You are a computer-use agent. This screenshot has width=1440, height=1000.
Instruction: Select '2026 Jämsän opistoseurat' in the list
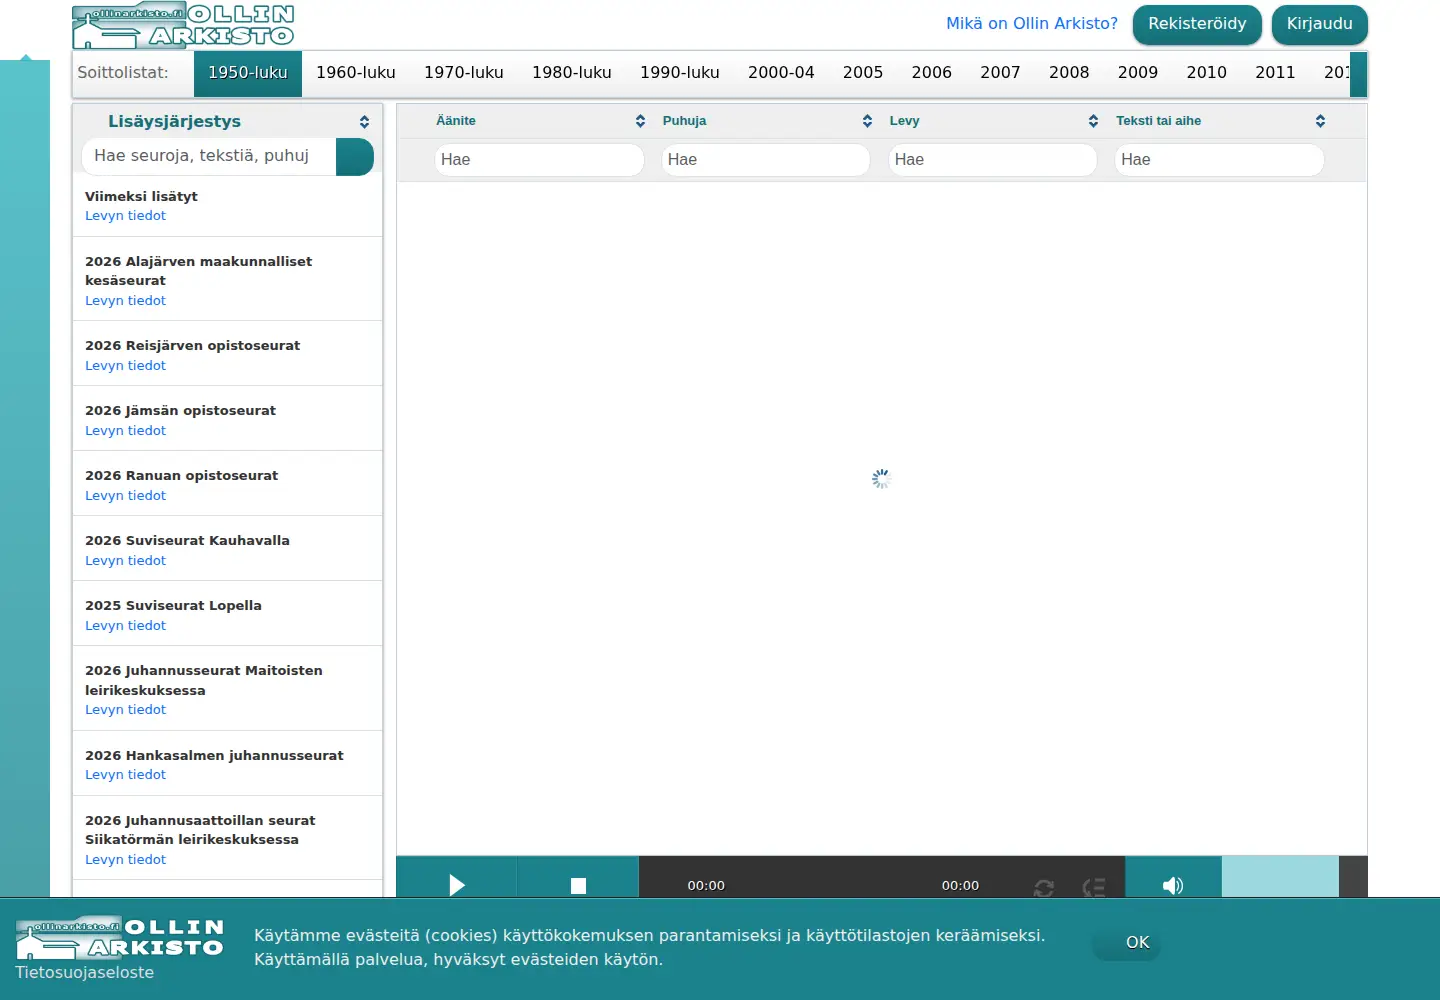[x=180, y=410]
